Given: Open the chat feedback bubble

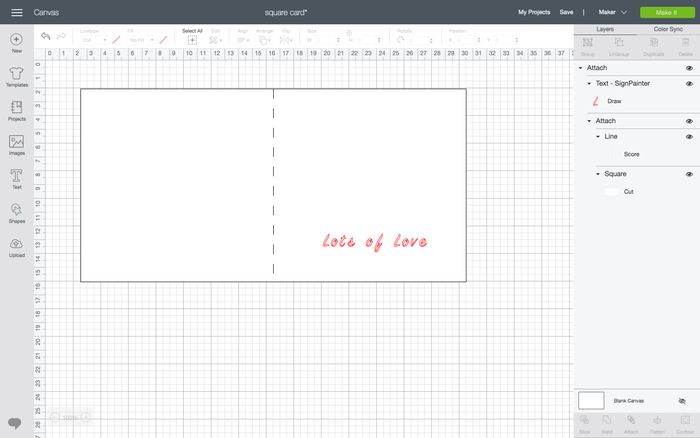Looking at the screenshot, I should pyautogui.click(x=14, y=422).
